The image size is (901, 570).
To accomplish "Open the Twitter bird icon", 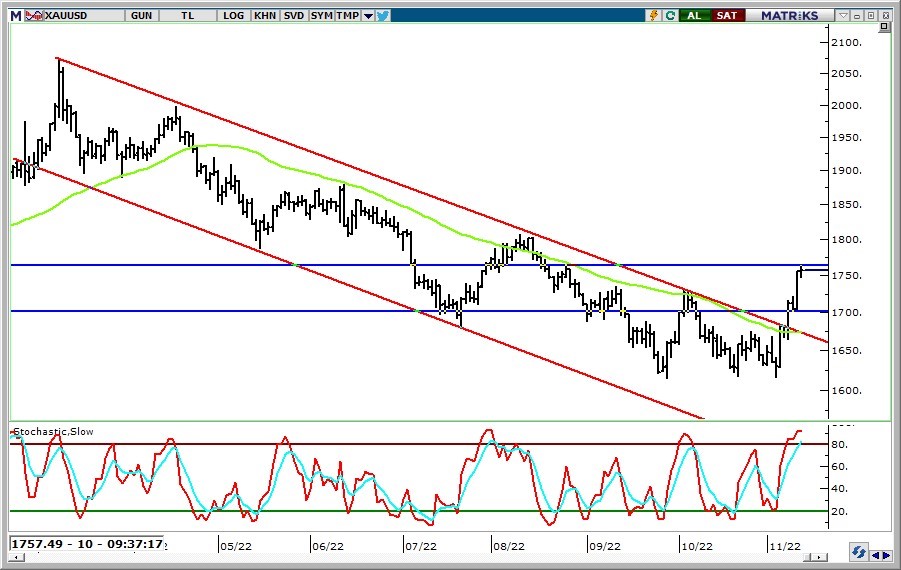I will pos(384,16).
